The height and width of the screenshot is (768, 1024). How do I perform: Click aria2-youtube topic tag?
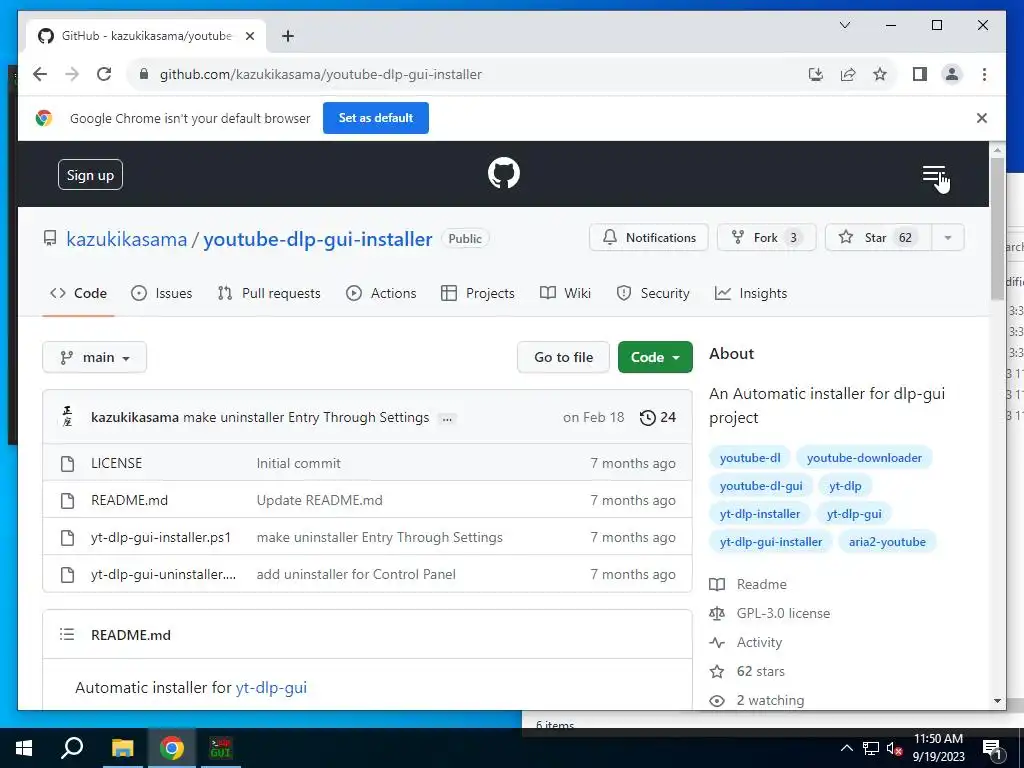click(887, 542)
